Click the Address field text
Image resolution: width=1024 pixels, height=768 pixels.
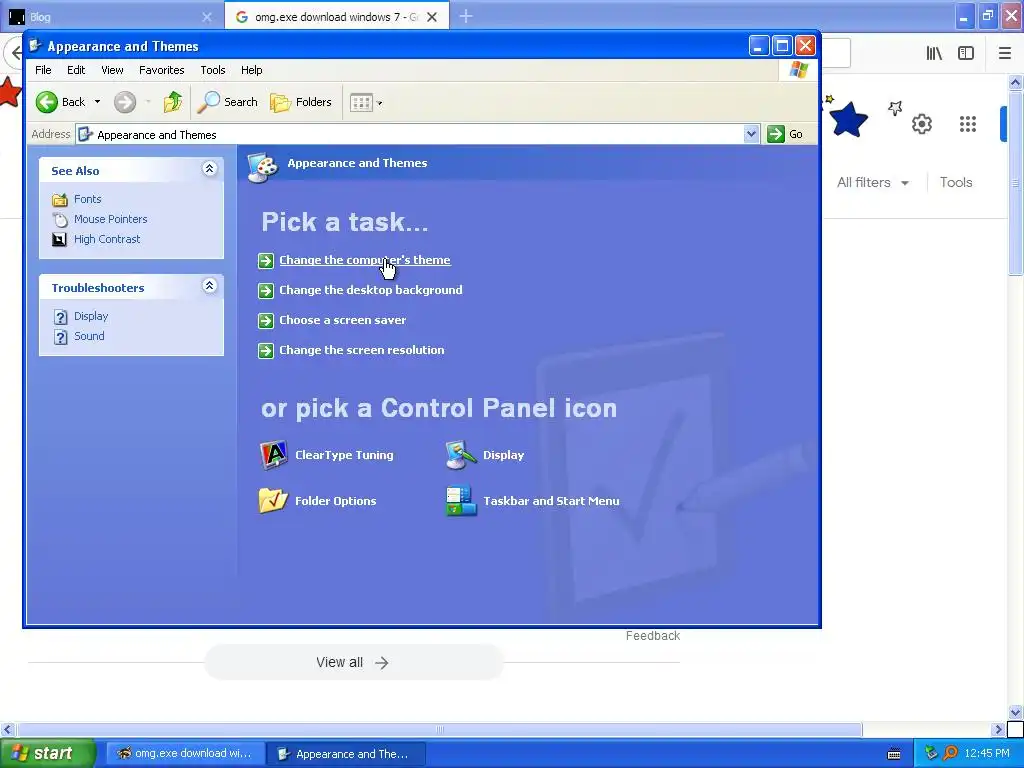(x=157, y=135)
